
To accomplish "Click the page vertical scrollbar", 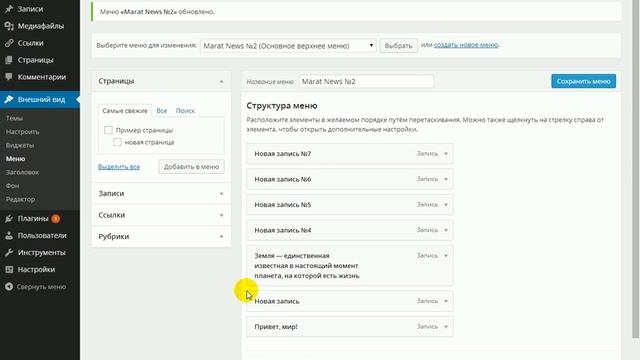I will click(636, 169).
